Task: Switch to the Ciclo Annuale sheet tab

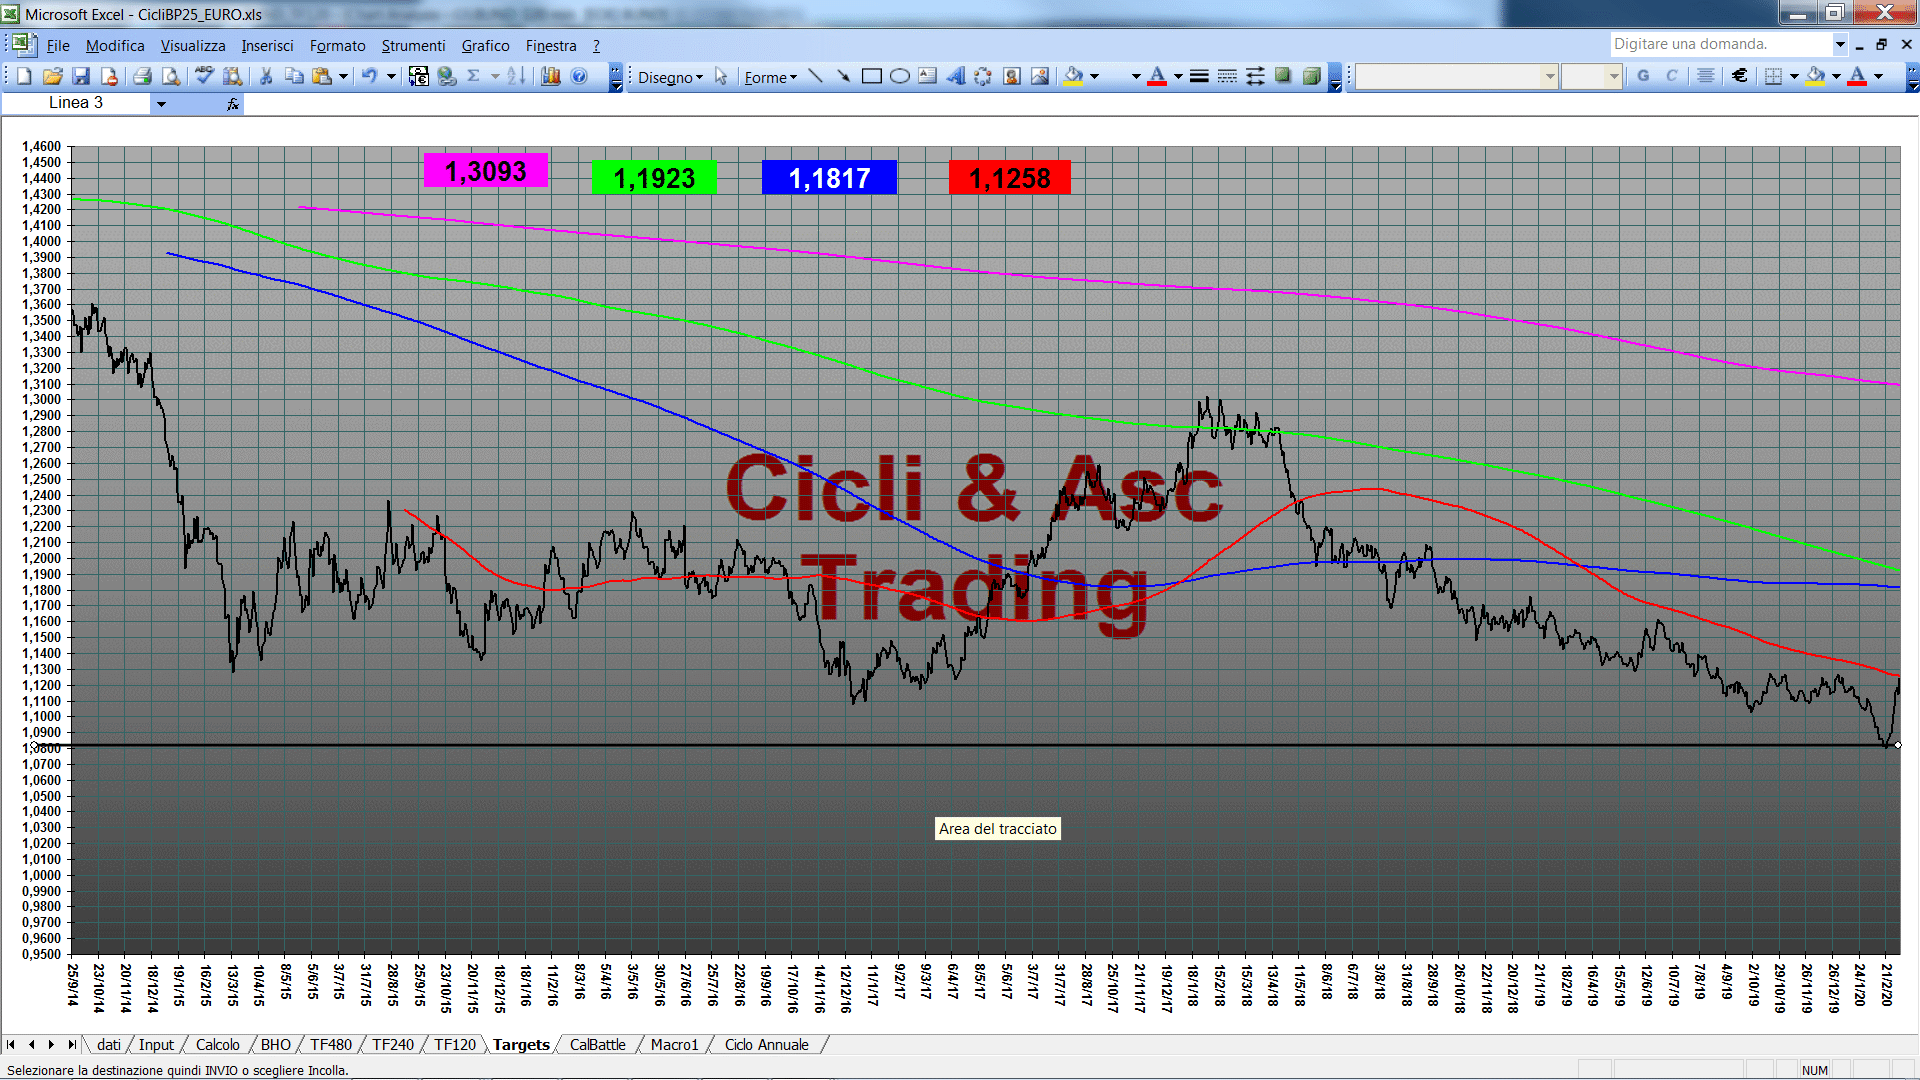Action: tap(766, 1044)
